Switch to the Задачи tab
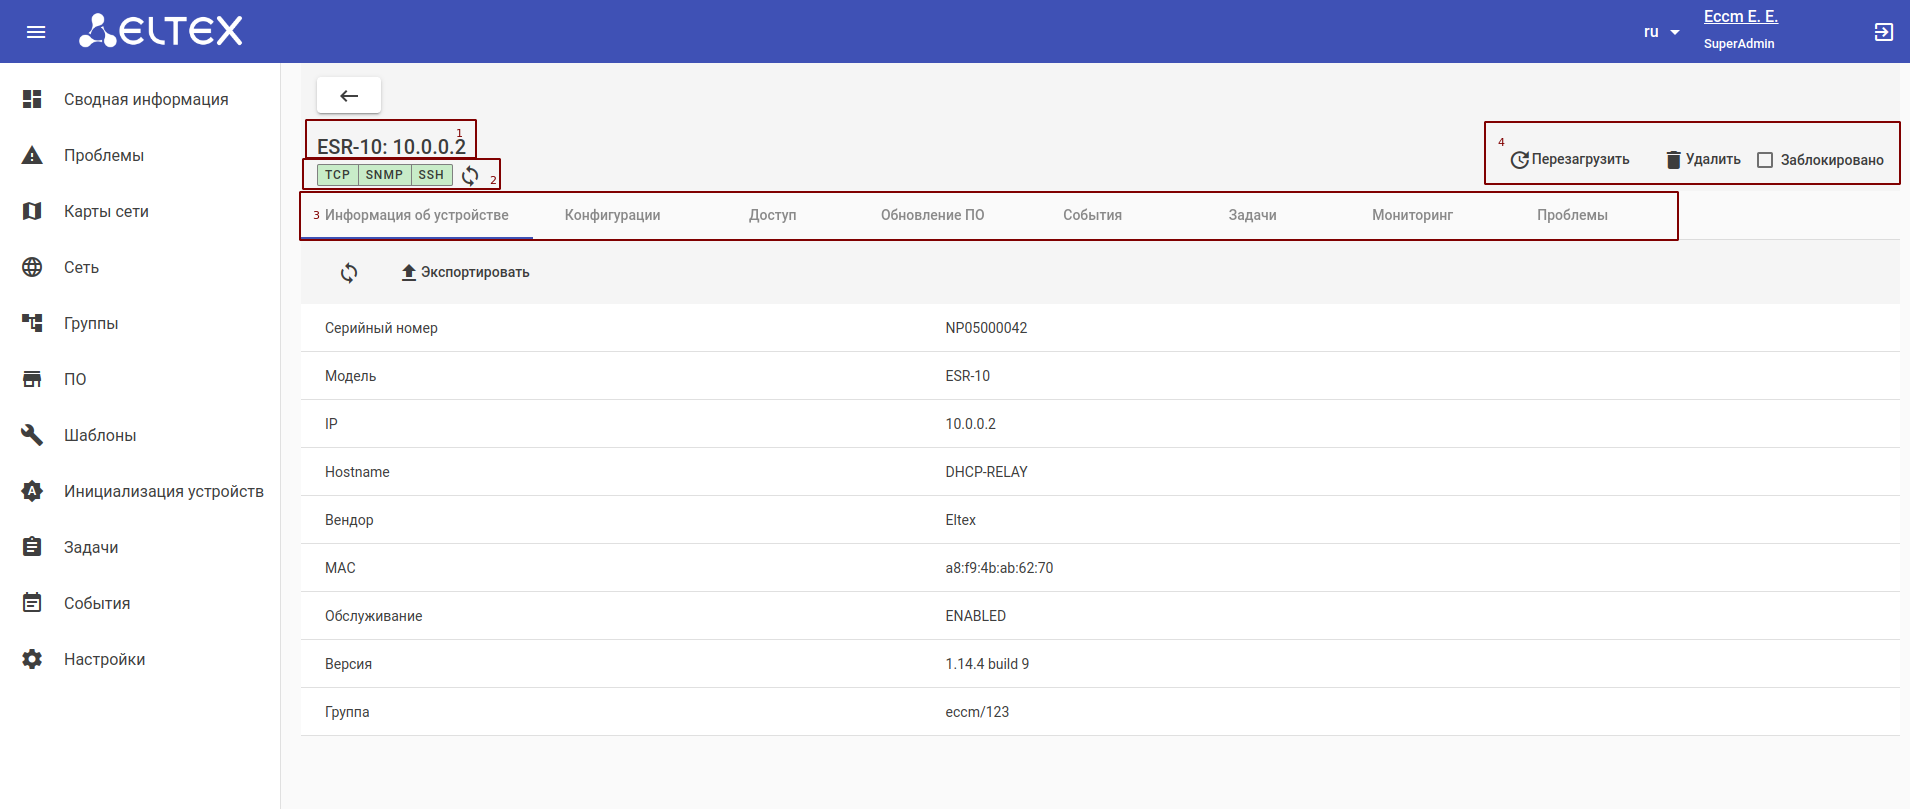Image resolution: width=1910 pixels, height=809 pixels. (x=1253, y=215)
